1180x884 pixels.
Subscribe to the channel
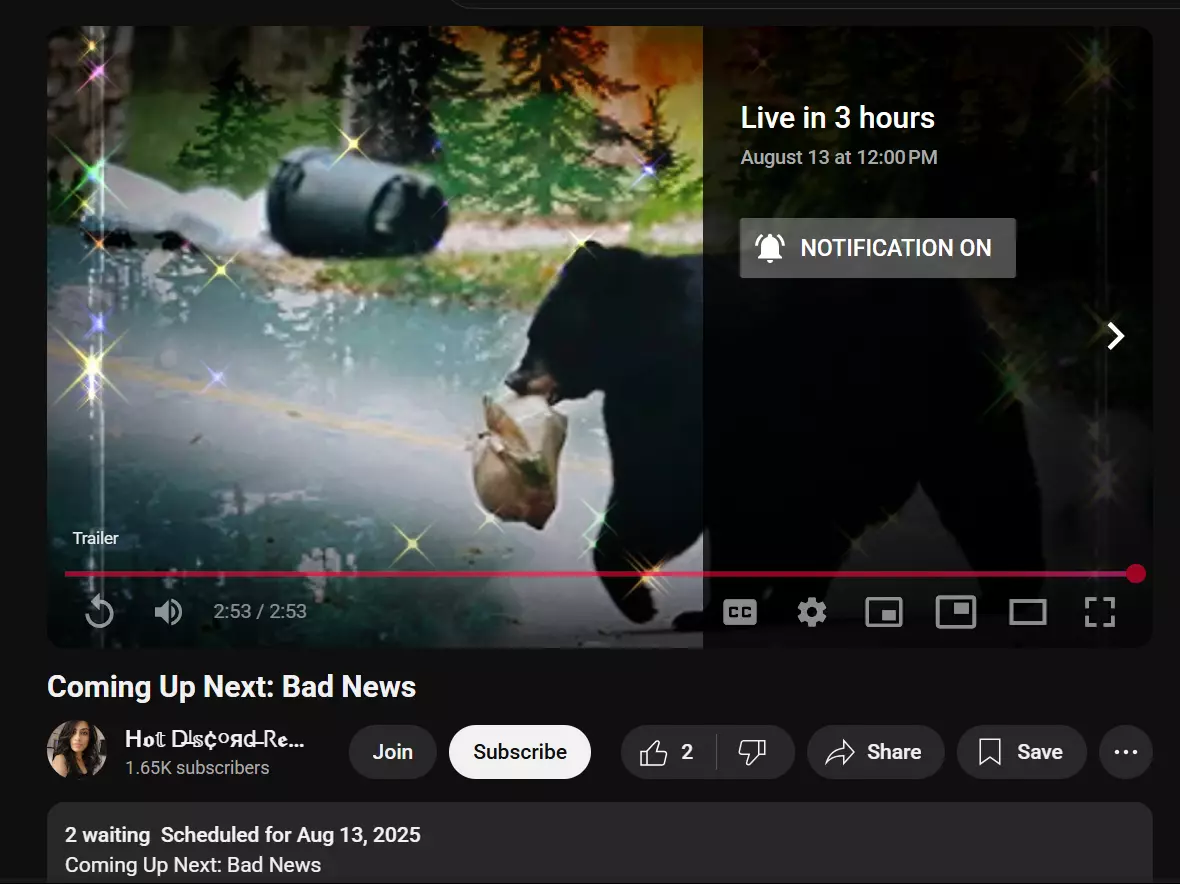click(520, 752)
